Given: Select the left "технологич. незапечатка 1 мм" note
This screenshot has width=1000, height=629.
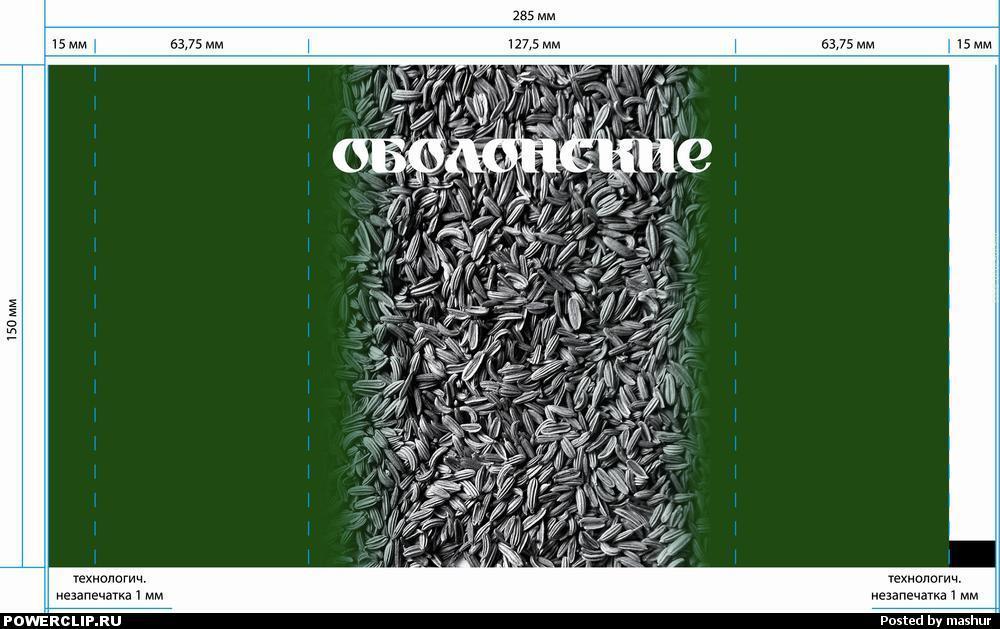Looking at the screenshot, I should tap(110, 587).
